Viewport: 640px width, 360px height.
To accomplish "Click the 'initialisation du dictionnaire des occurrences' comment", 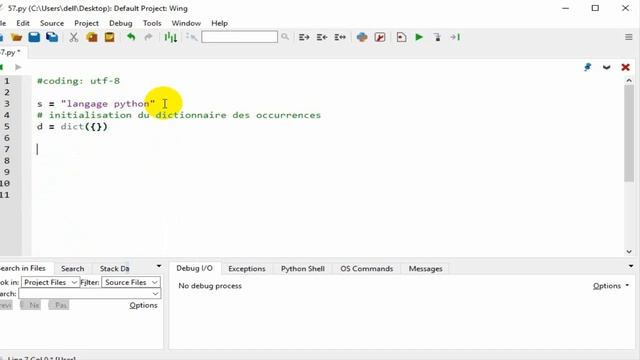I will point(179,115).
